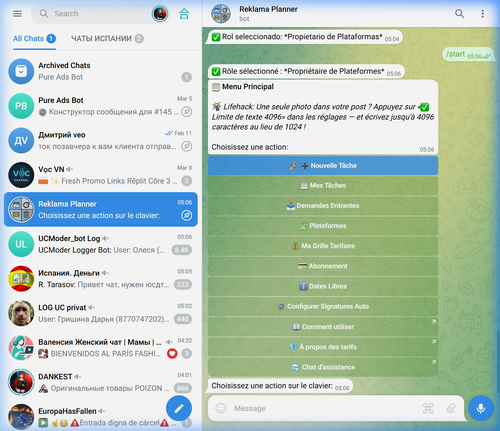500x431 pixels.
Task: Click the DANKEST channel avatar
Action: [x=21, y=382]
